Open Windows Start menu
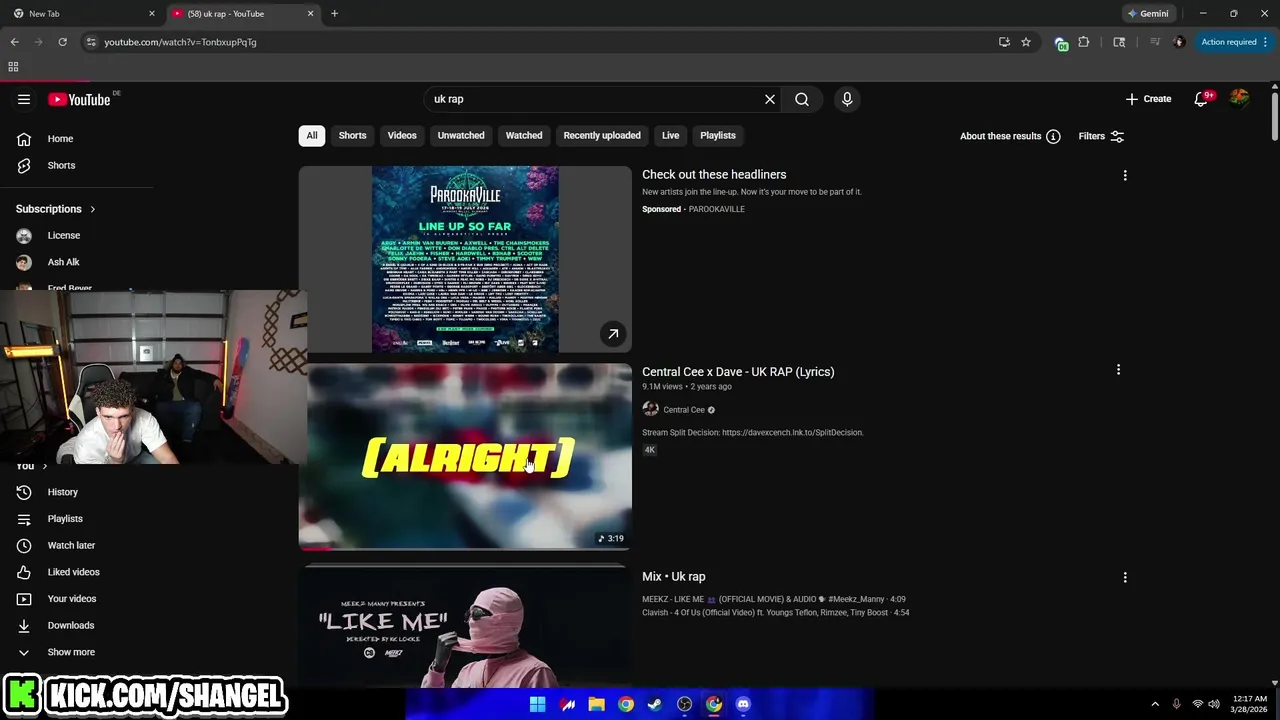This screenshot has width=1280, height=720. 537,704
